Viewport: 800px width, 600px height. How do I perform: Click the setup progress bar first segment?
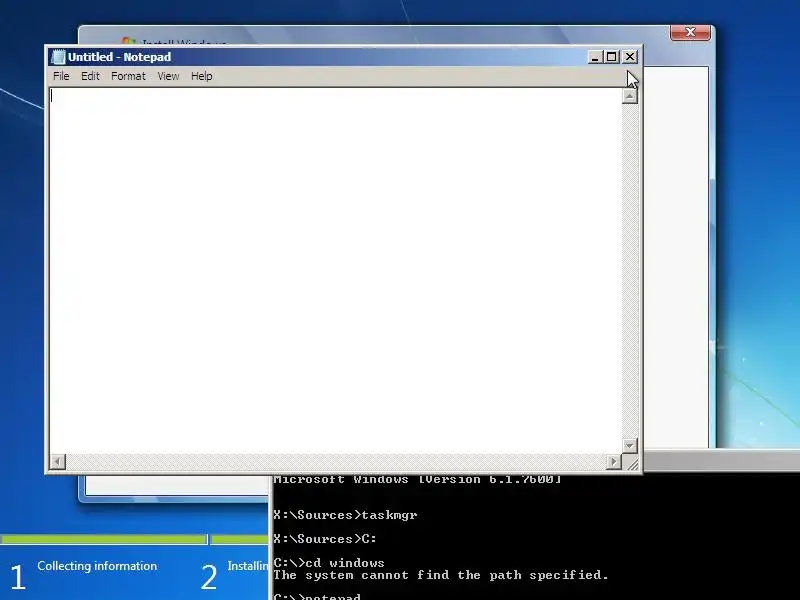coord(104,539)
